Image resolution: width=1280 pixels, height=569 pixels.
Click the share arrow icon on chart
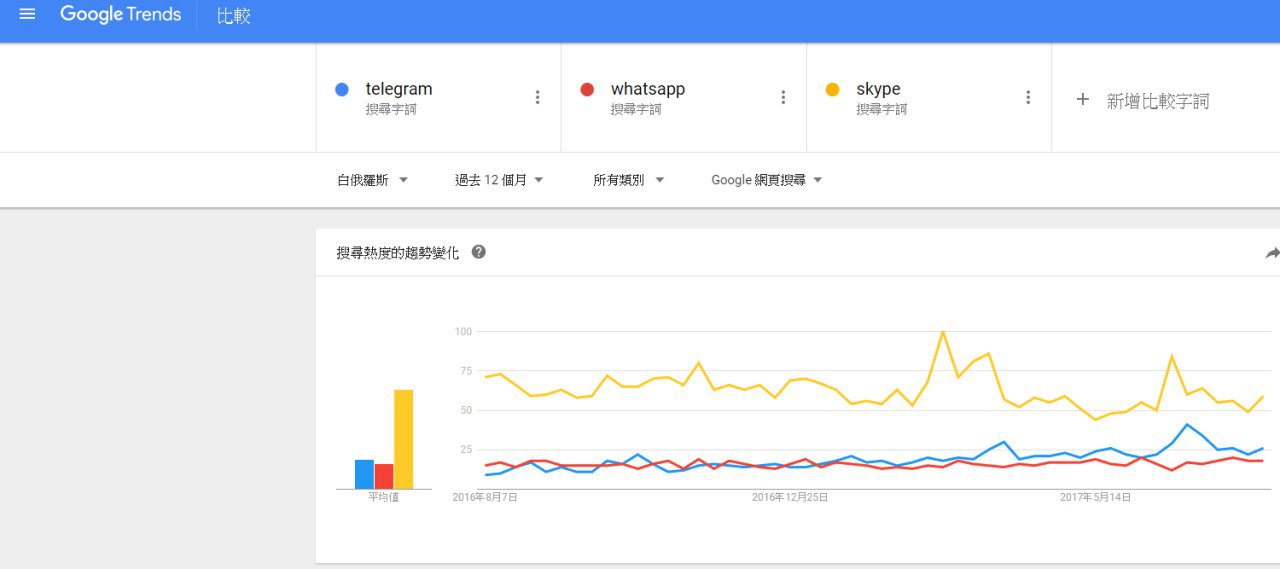(x=1272, y=254)
